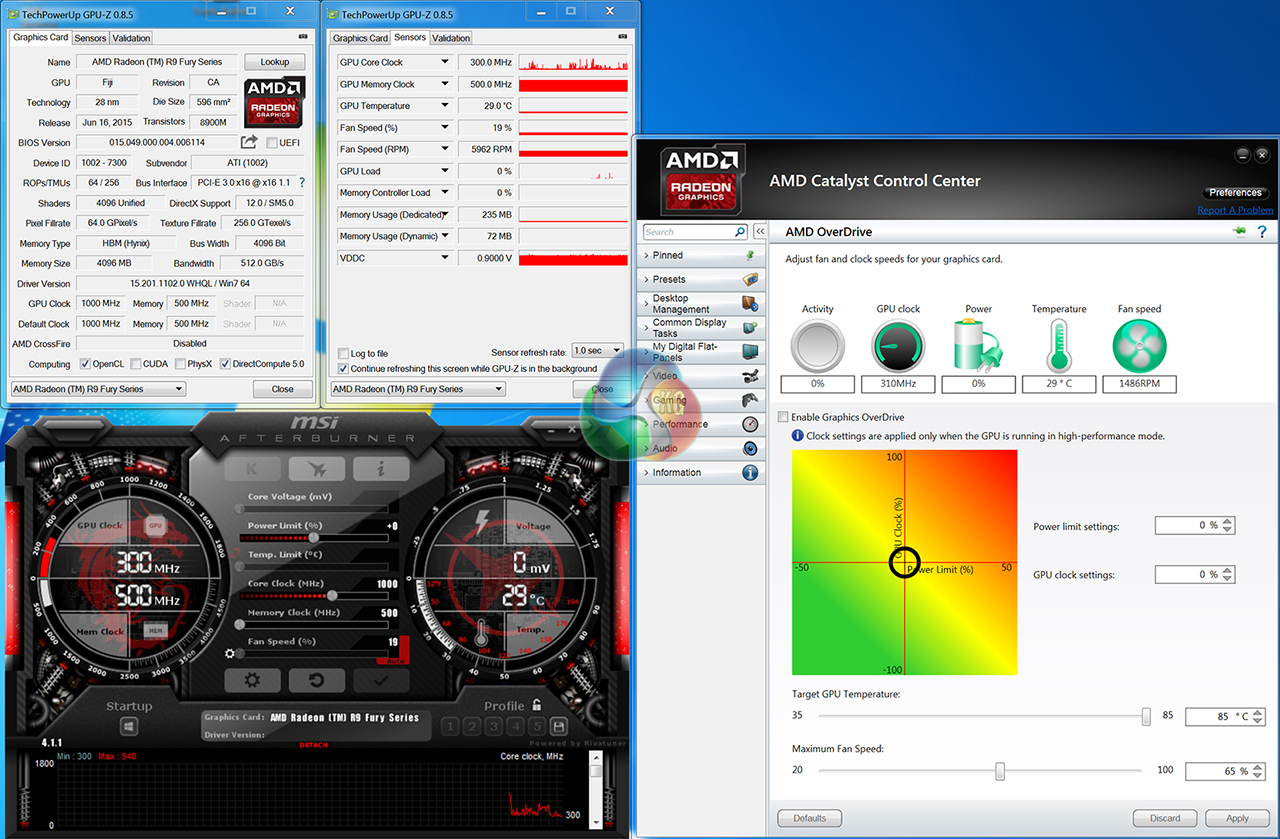Open the Sensor refresh rate dropdown
Screen dimensions: 1280x839
(x=597, y=351)
